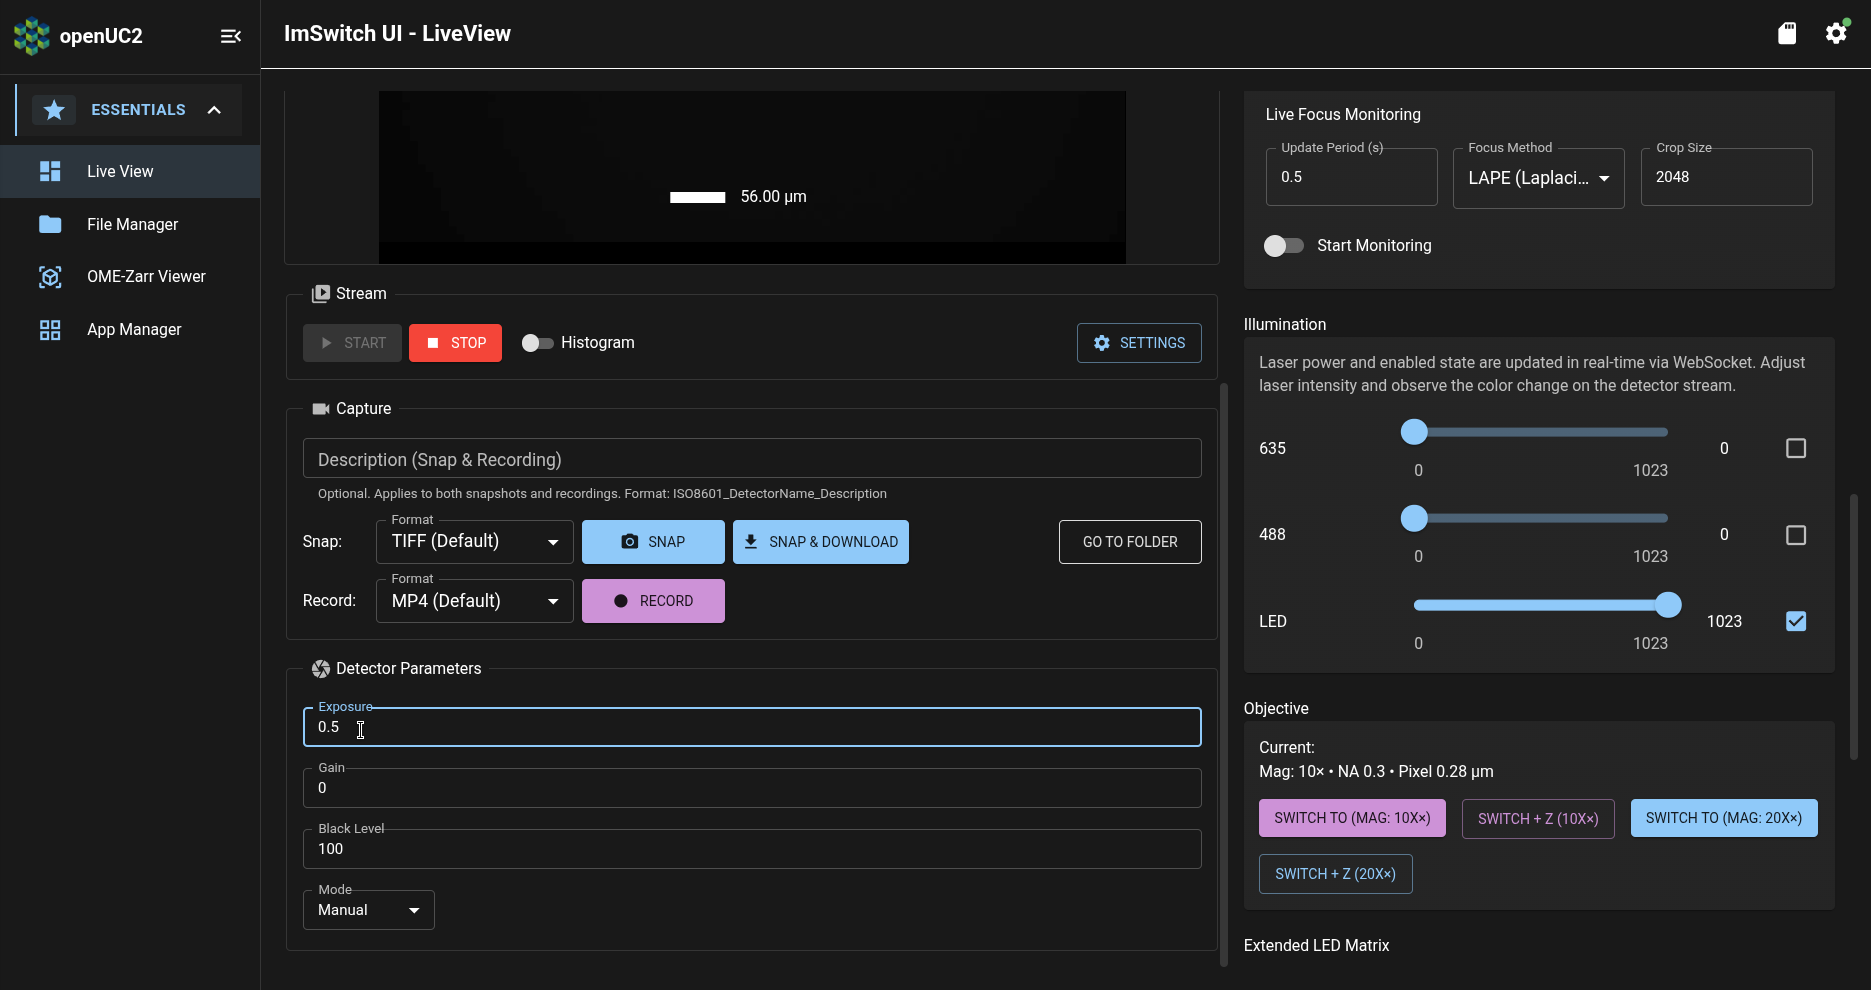The image size is (1871, 990).
Task: Click the SNAP & DOWNLOAD button
Action: [x=820, y=541]
